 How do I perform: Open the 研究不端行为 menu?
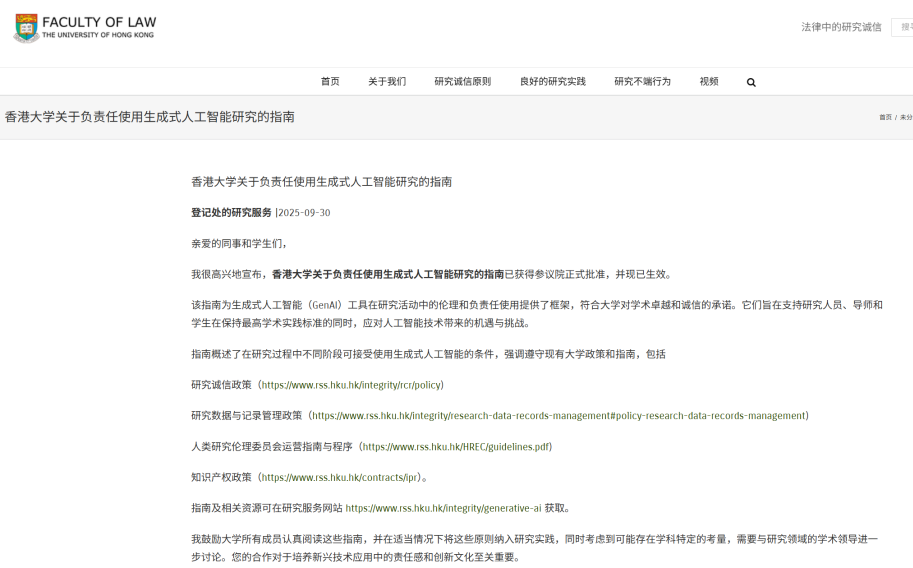tap(642, 82)
